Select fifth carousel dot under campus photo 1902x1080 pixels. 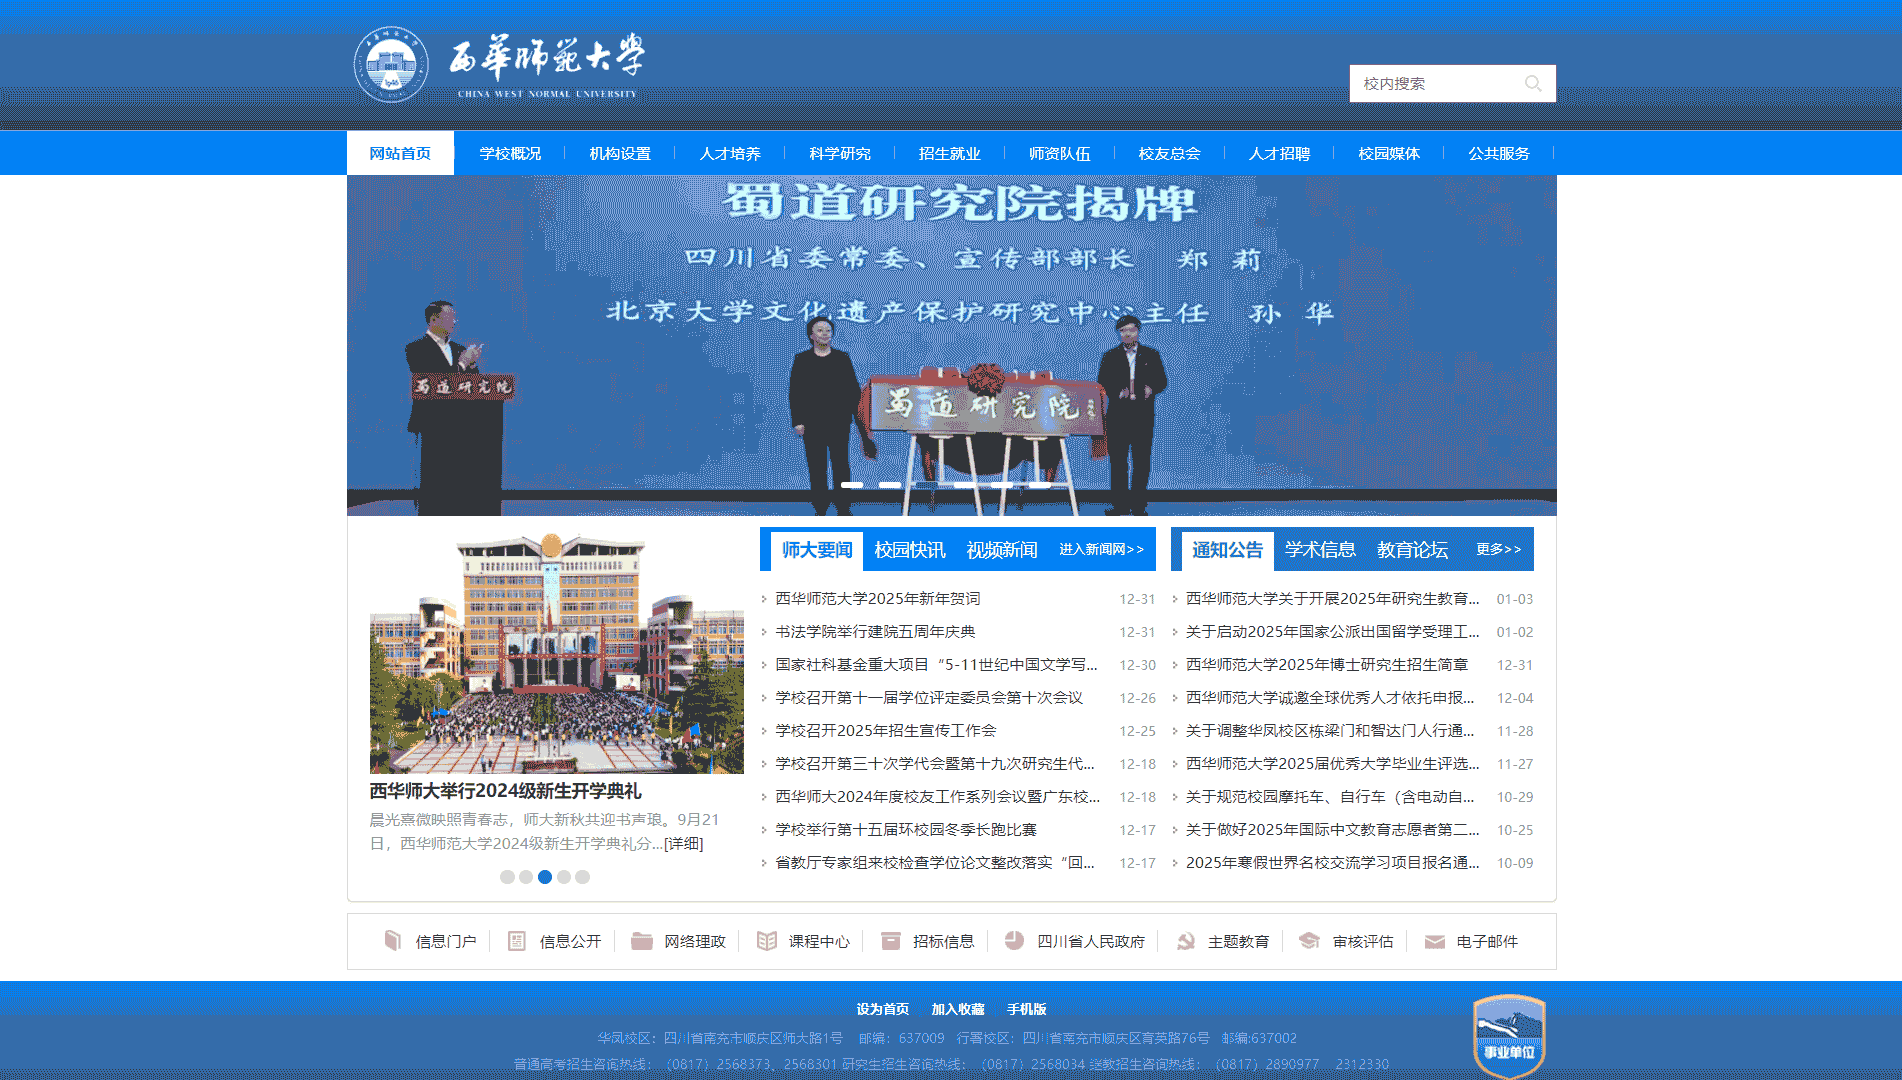click(x=583, y=877)
